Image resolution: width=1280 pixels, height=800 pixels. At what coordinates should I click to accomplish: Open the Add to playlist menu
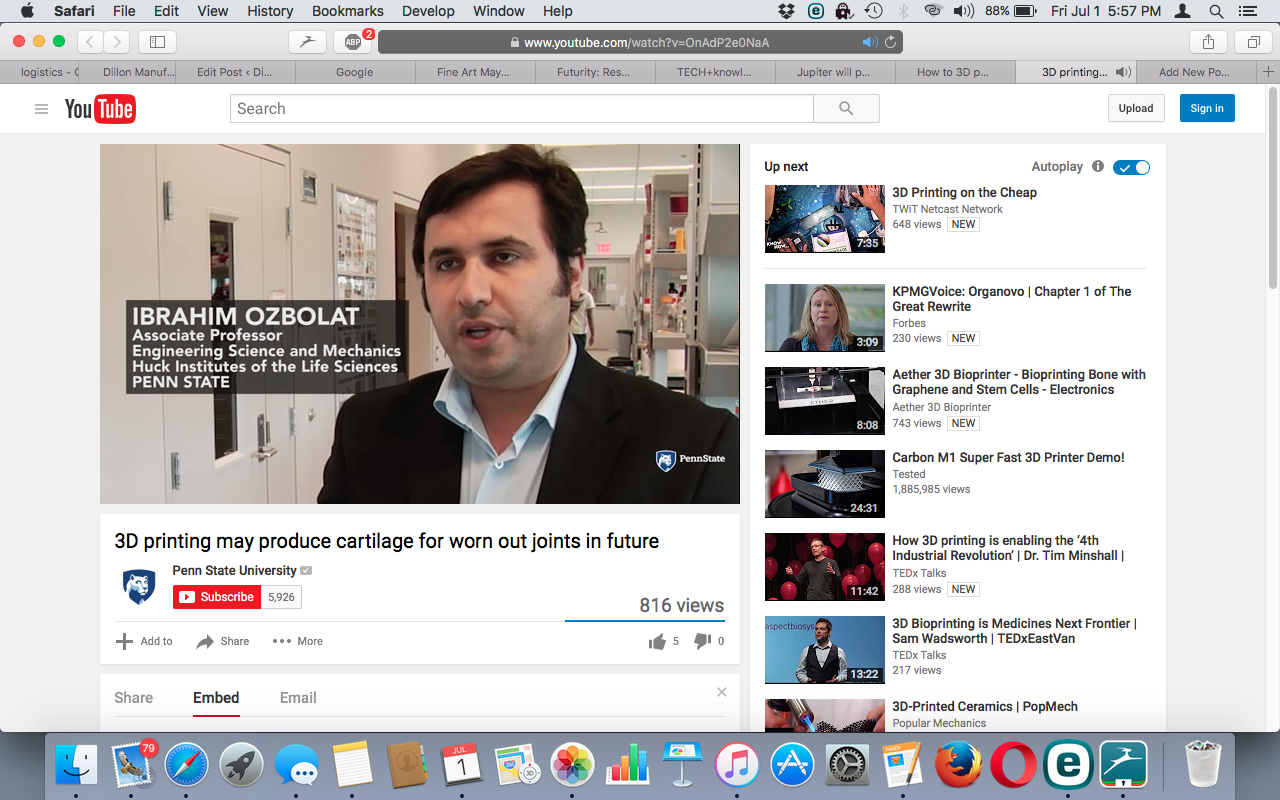click(x=144, y=642)
